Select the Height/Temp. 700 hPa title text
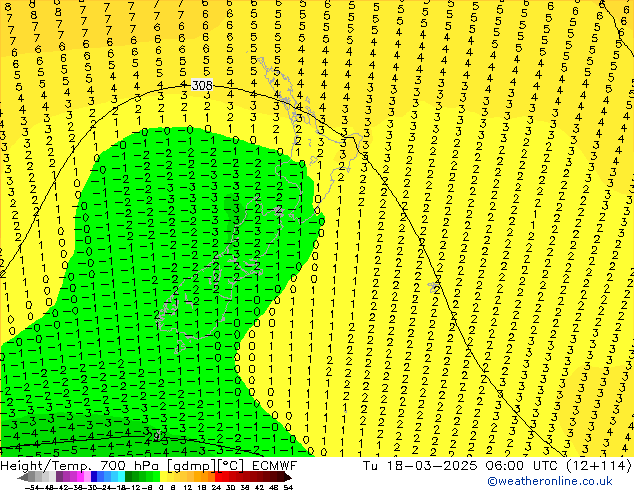The width and height of the screenshot is (634, 490). point(82,465)
